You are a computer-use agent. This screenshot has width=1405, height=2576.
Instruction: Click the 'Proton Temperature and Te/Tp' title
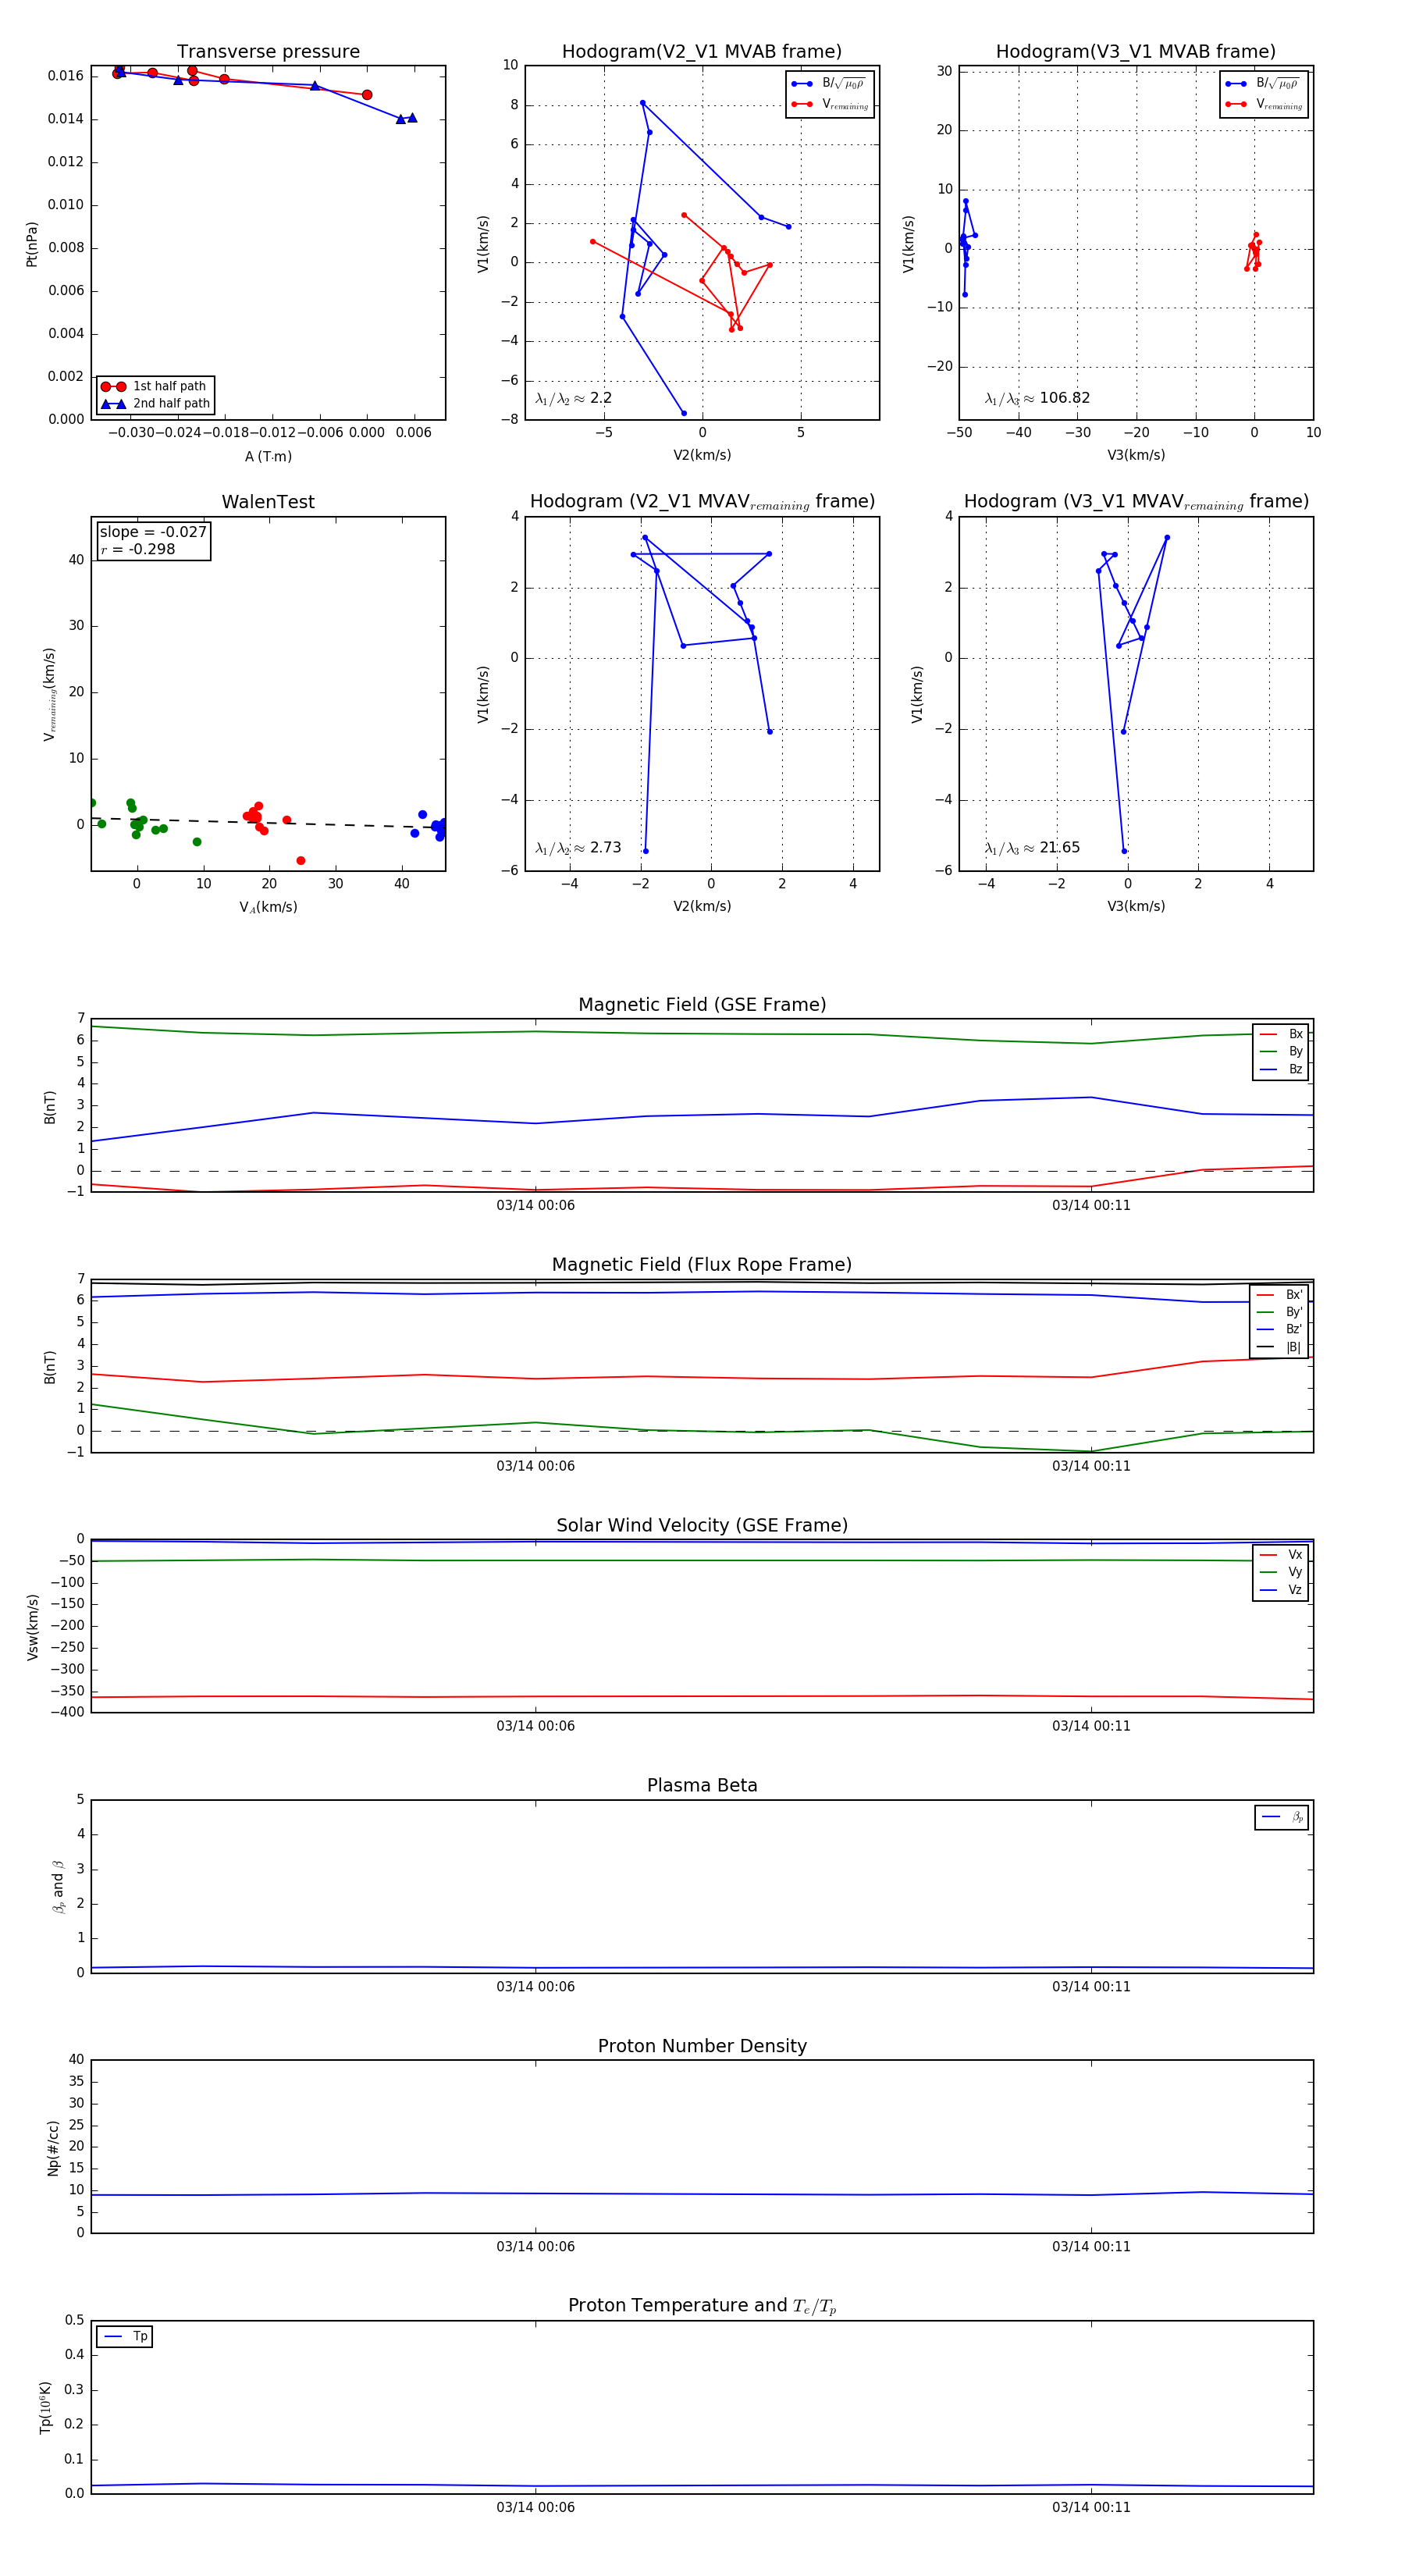click(702, 2305)
